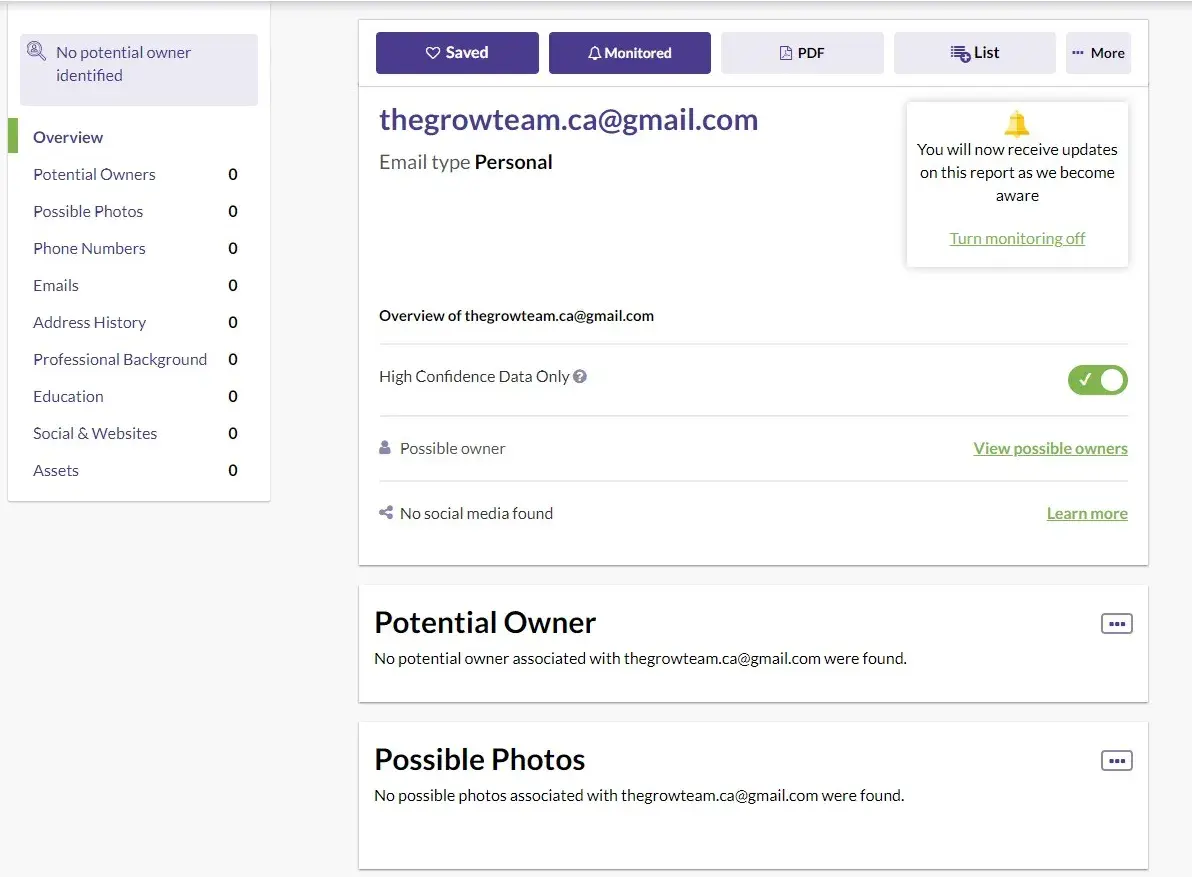Open the List menu button
The width and height of the screenshot is (1192, 877).
[x=974, y=53]
